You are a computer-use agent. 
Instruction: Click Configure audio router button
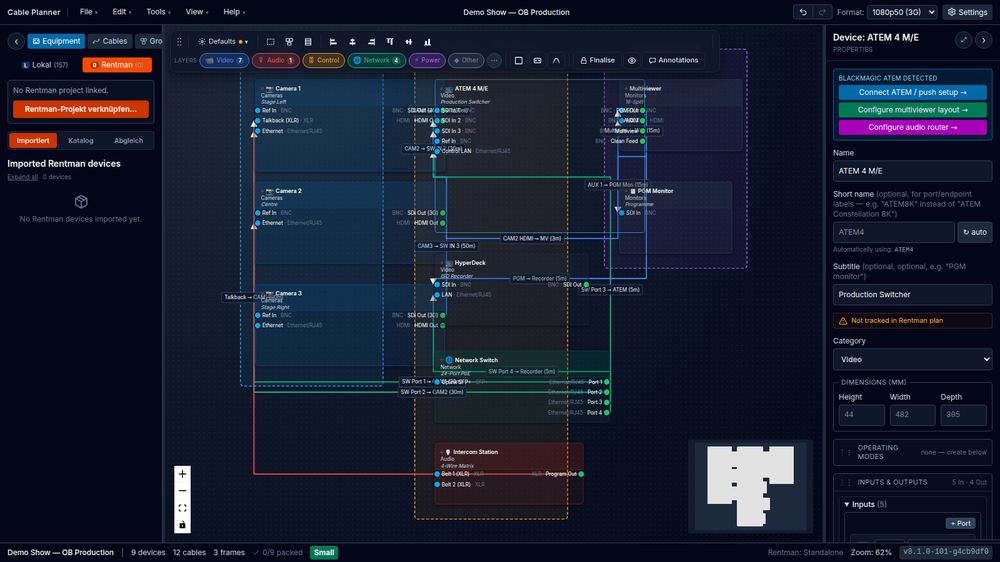pos(913,128)
